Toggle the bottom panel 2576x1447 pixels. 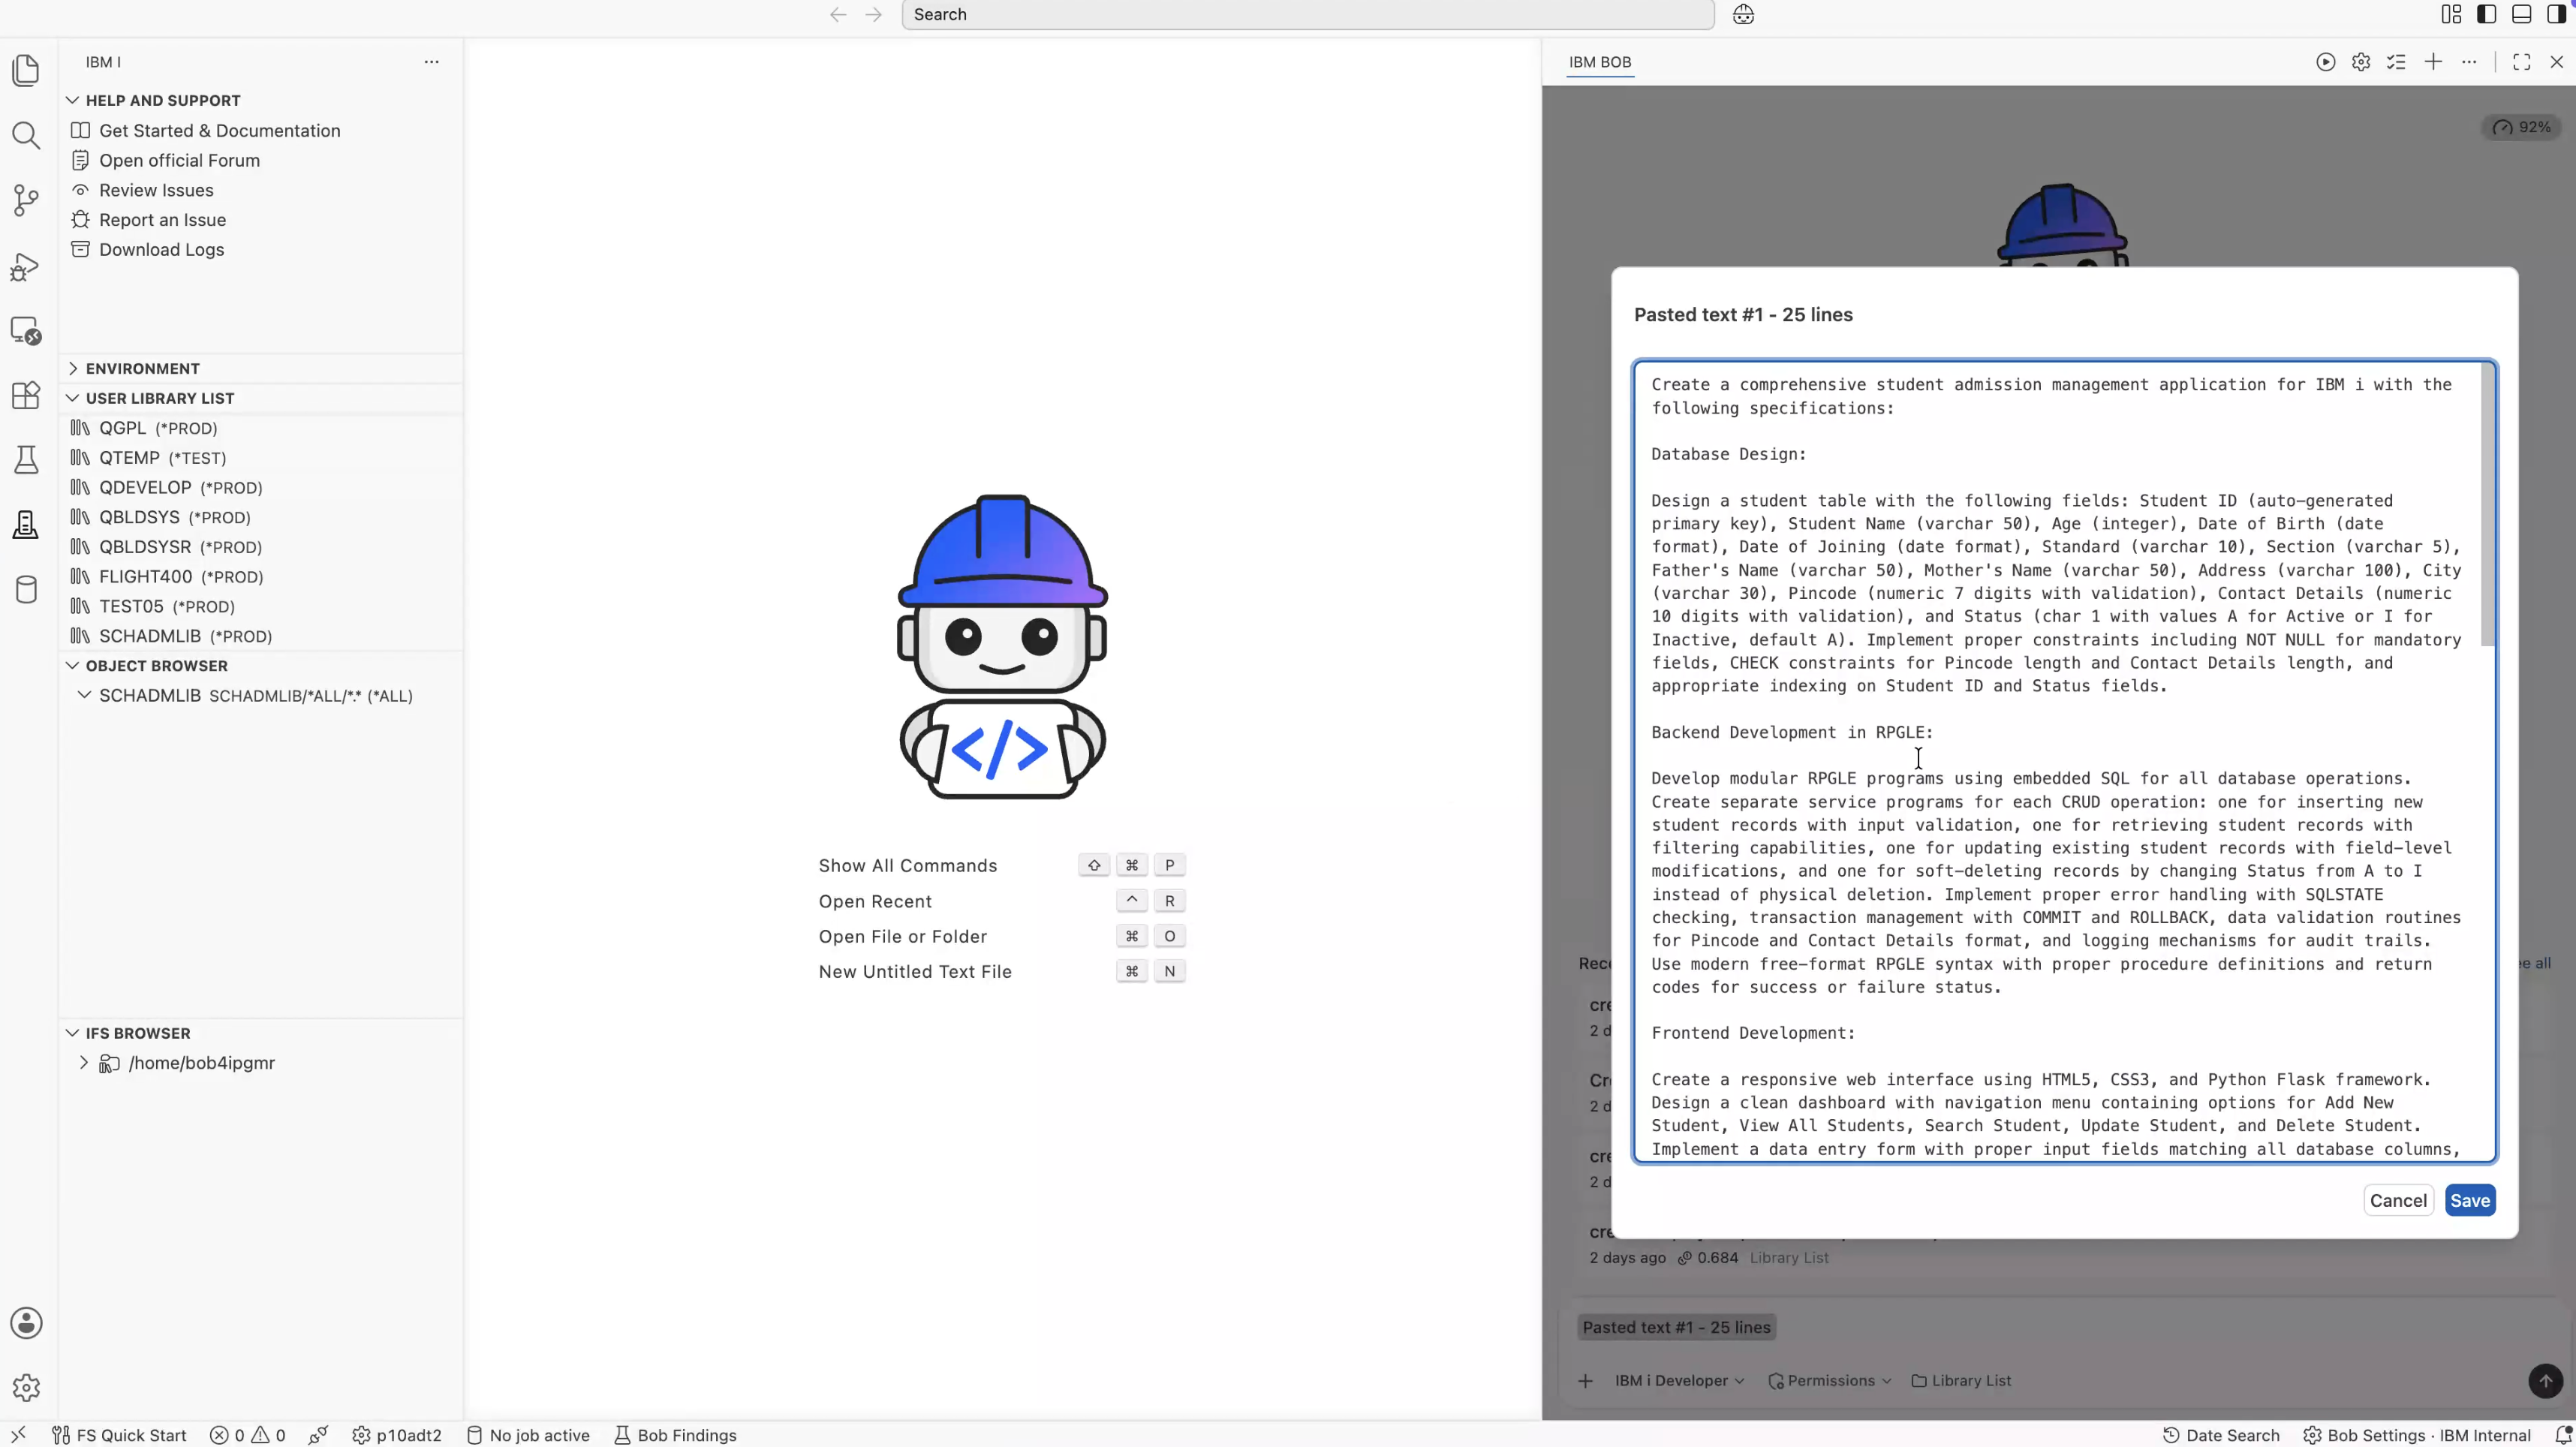pyautogui.click(x=2521, y=14)
